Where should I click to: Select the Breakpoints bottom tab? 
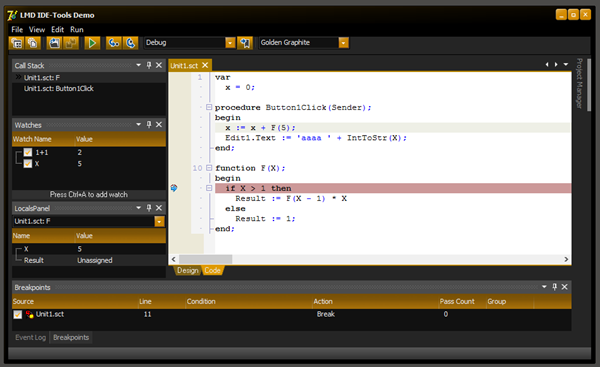pos(71,338)
